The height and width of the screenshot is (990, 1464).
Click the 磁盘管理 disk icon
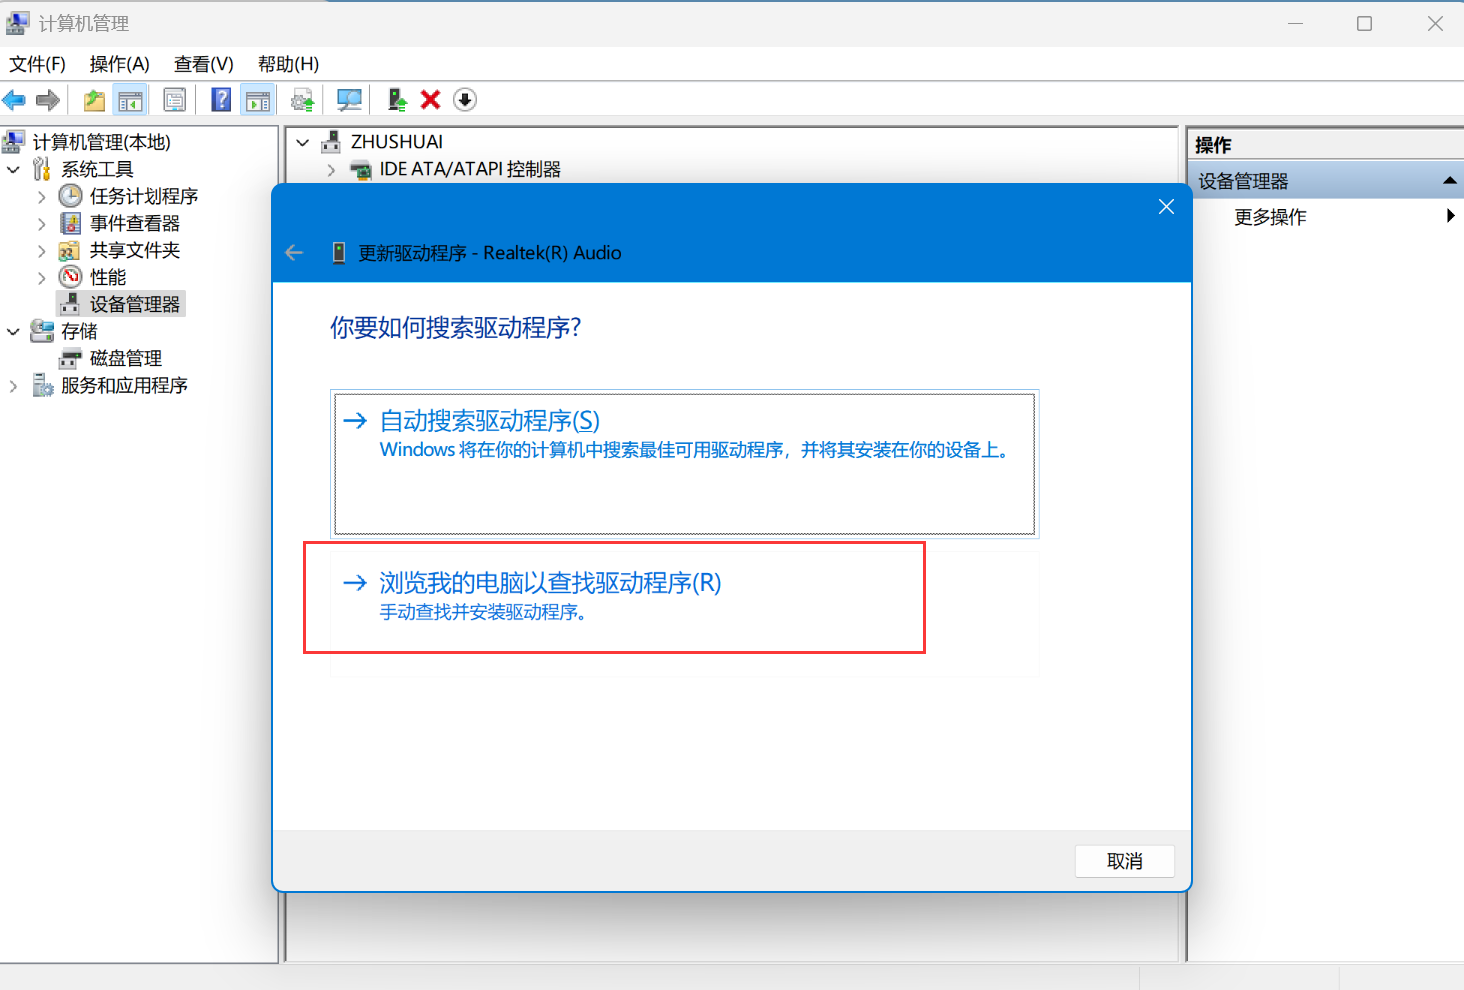[71, 358]
